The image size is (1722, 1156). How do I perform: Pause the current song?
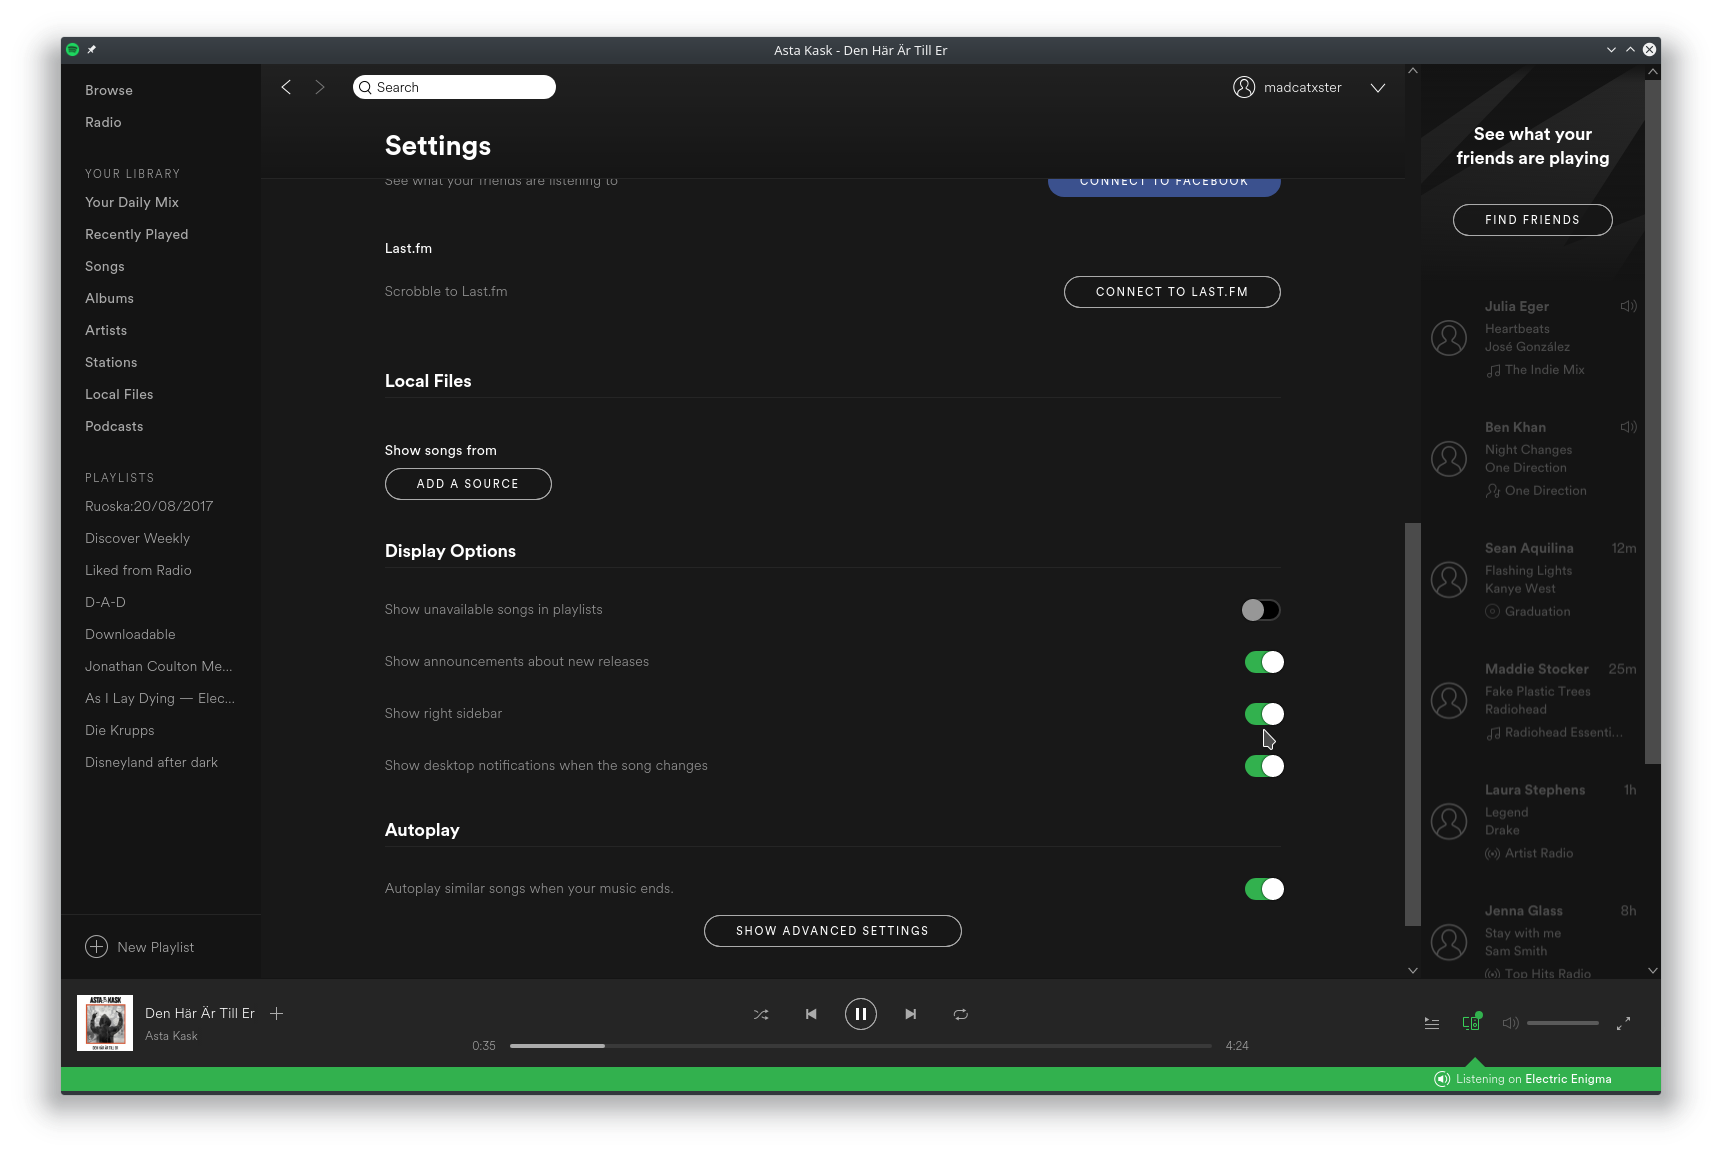[x=861, y=1014]
